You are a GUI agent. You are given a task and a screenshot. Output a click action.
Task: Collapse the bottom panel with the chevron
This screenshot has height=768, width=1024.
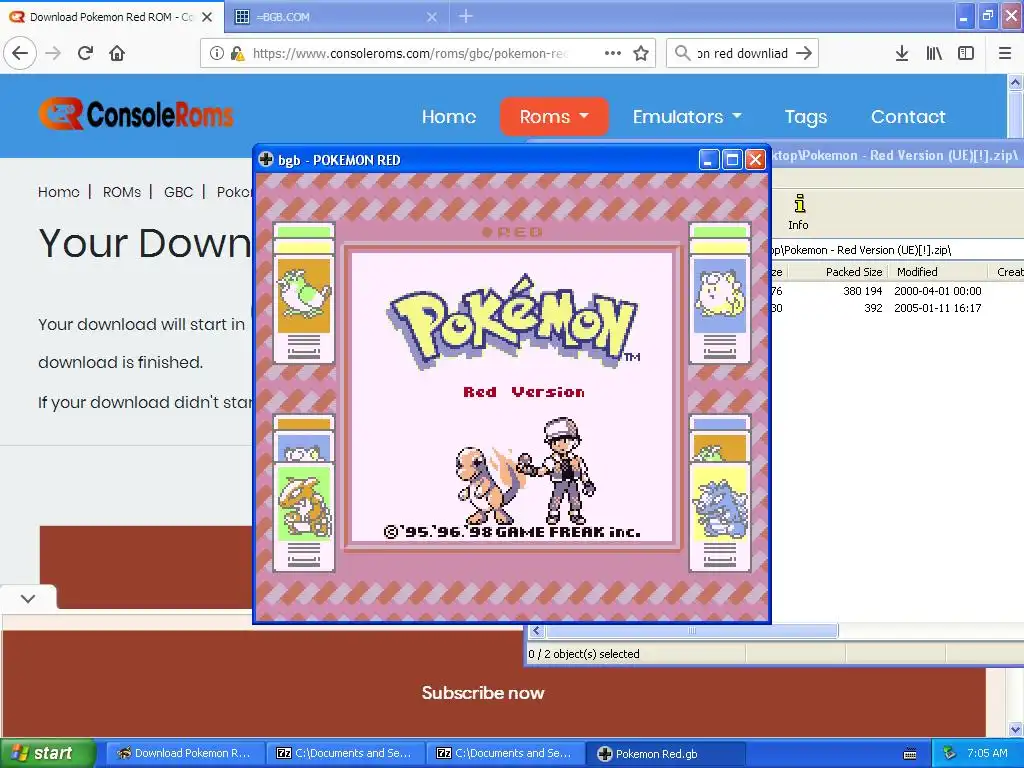pos(28,598)
